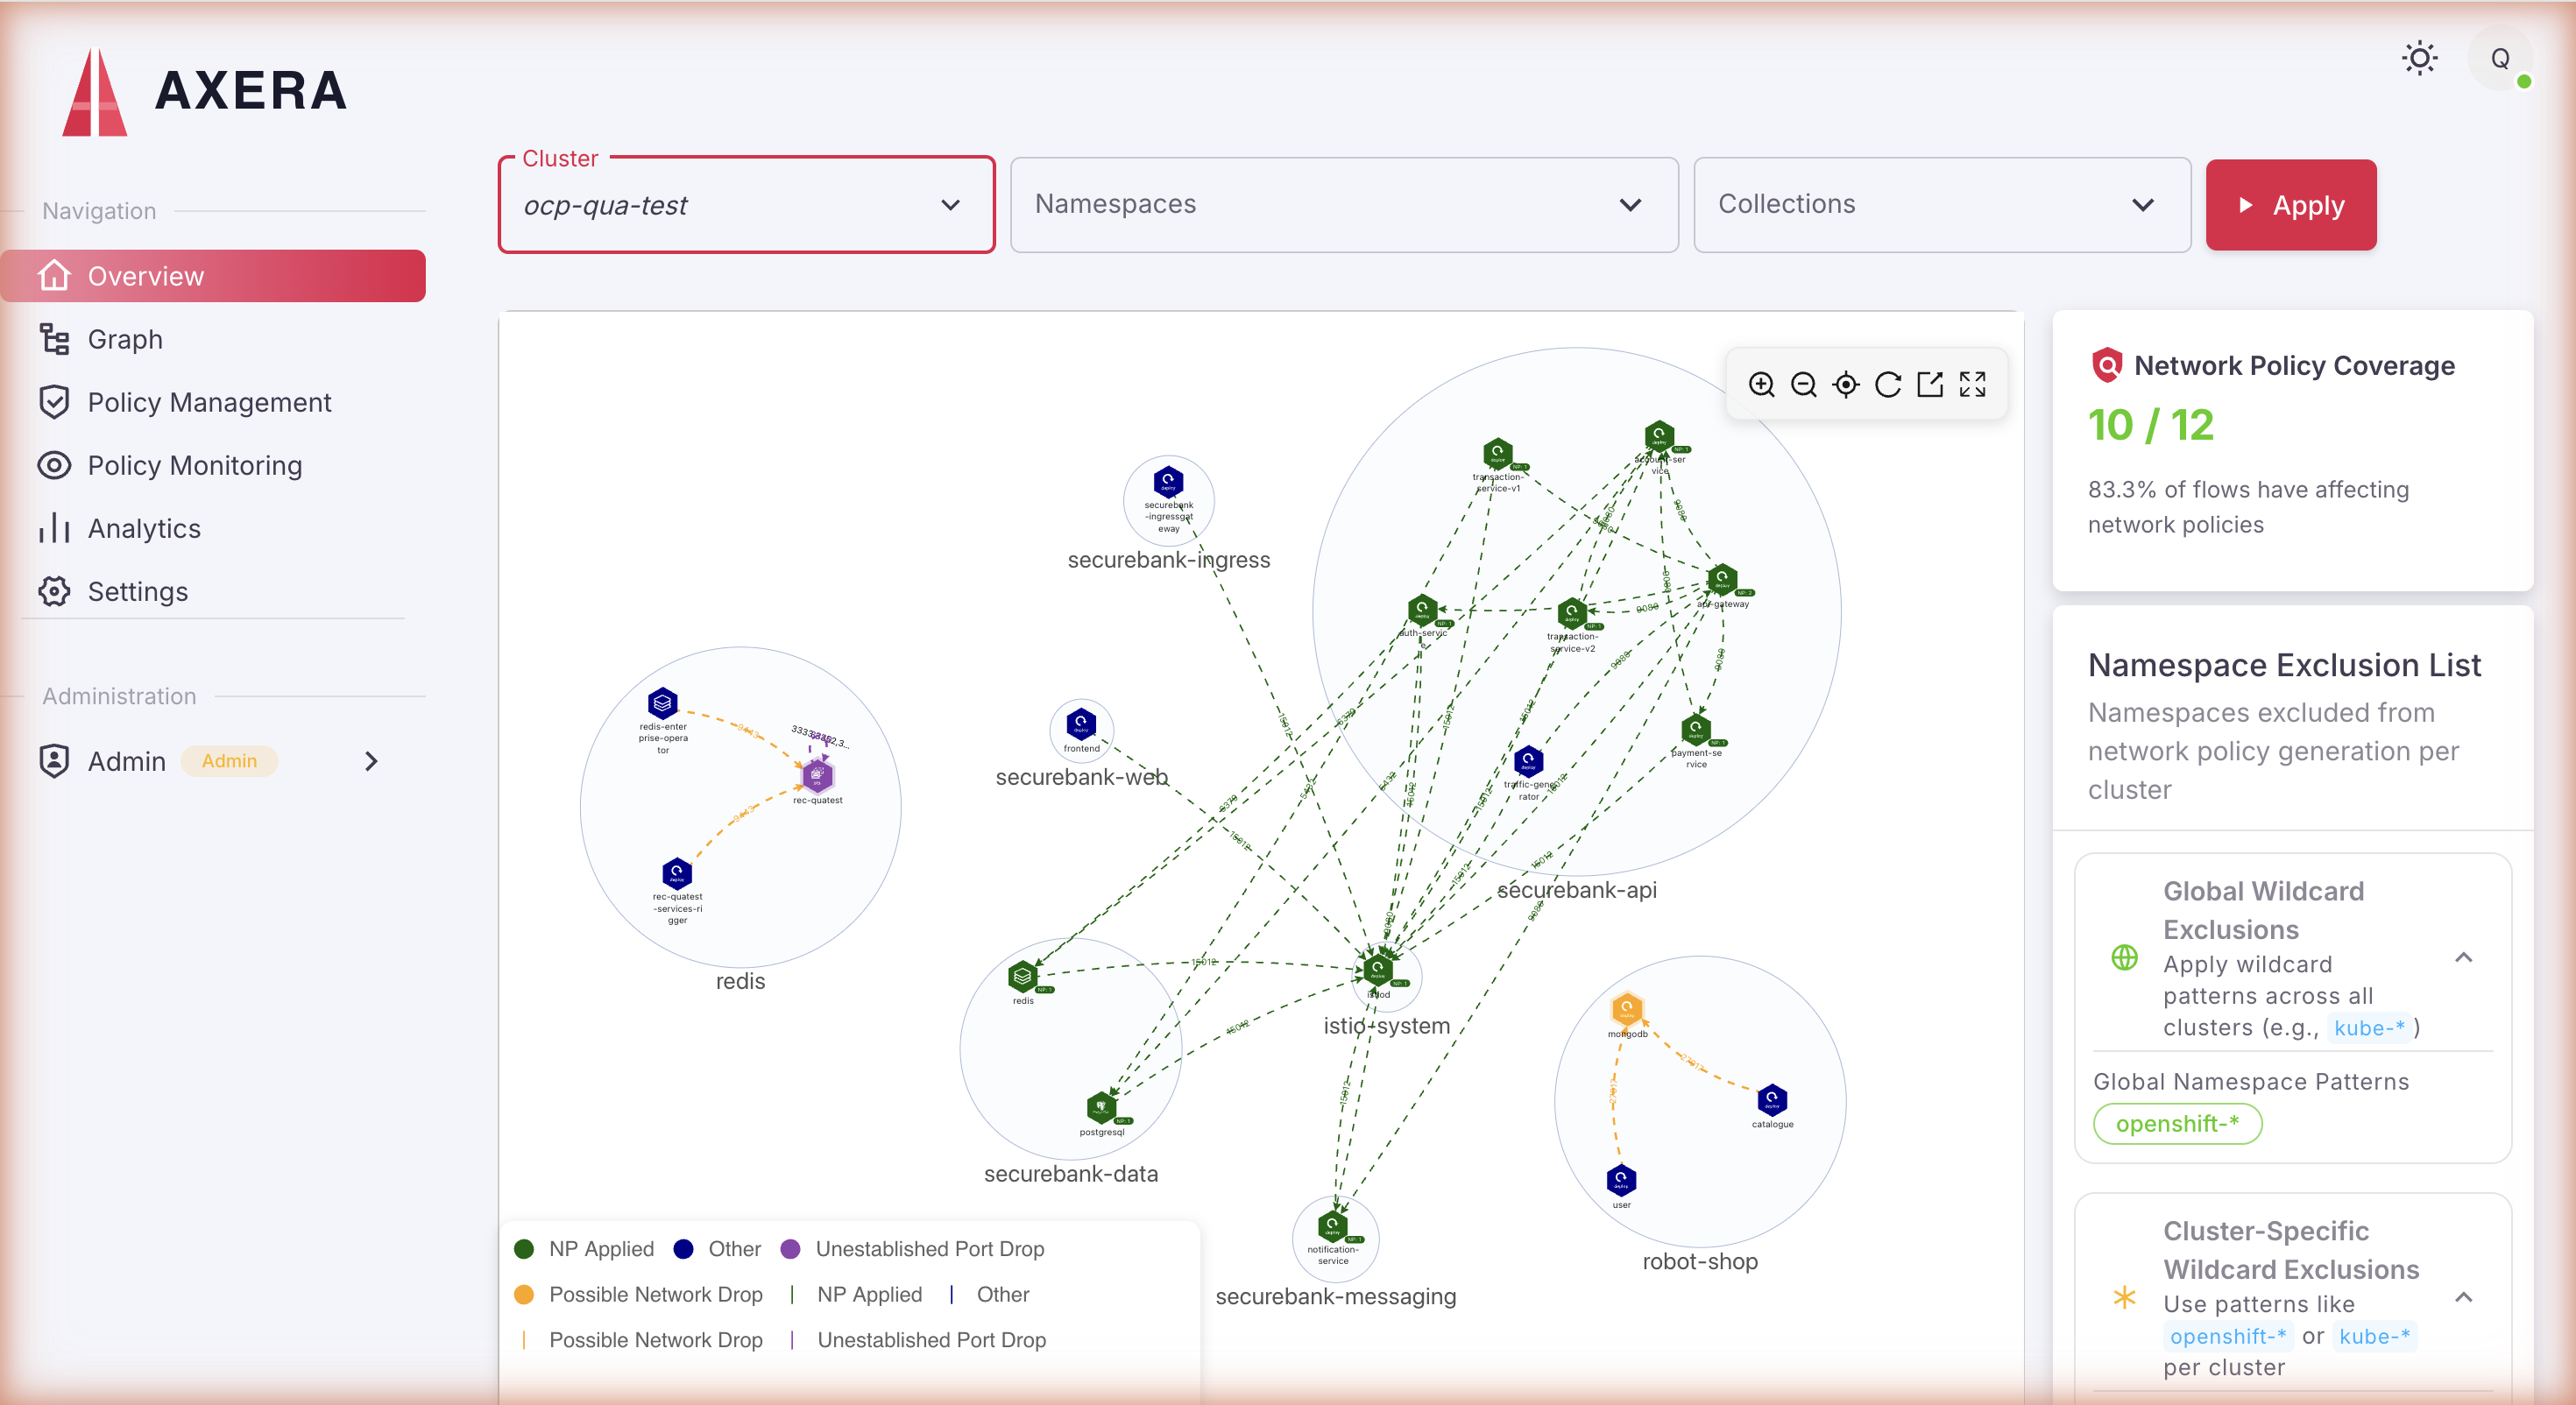Viewport: 2576px width, 1405px height.
Task: Select the istiod node
Action: coord(1378,968)
